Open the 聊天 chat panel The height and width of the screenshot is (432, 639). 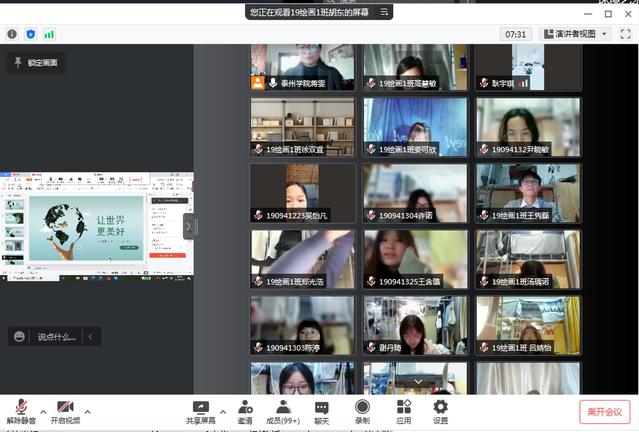[322, 408]
